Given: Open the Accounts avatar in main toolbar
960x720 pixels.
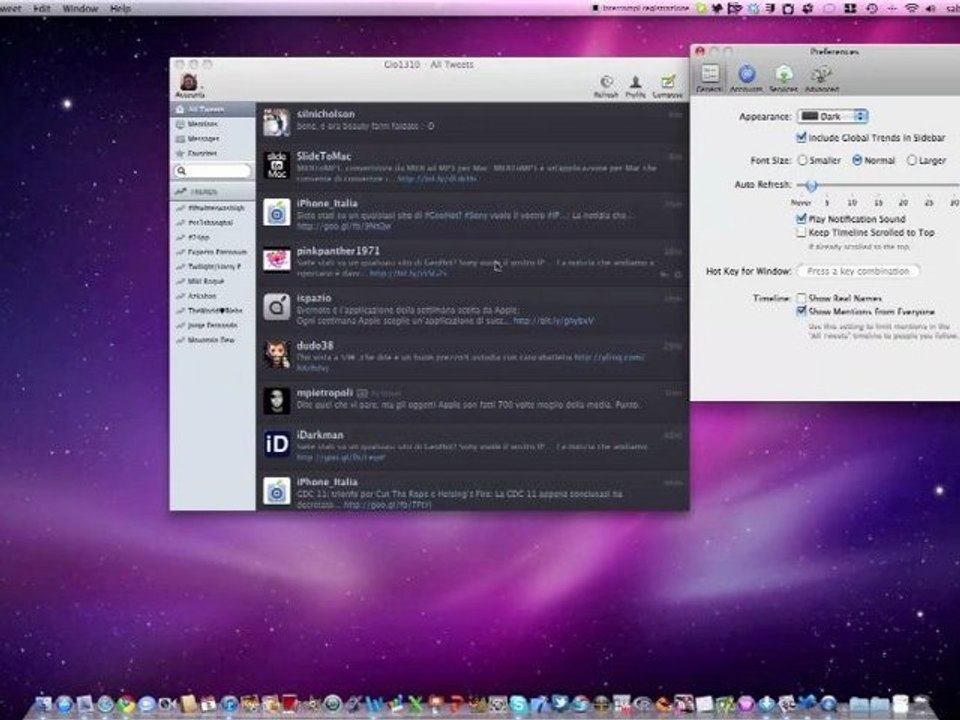Looking at the screenshot, I should coord(189,83).
